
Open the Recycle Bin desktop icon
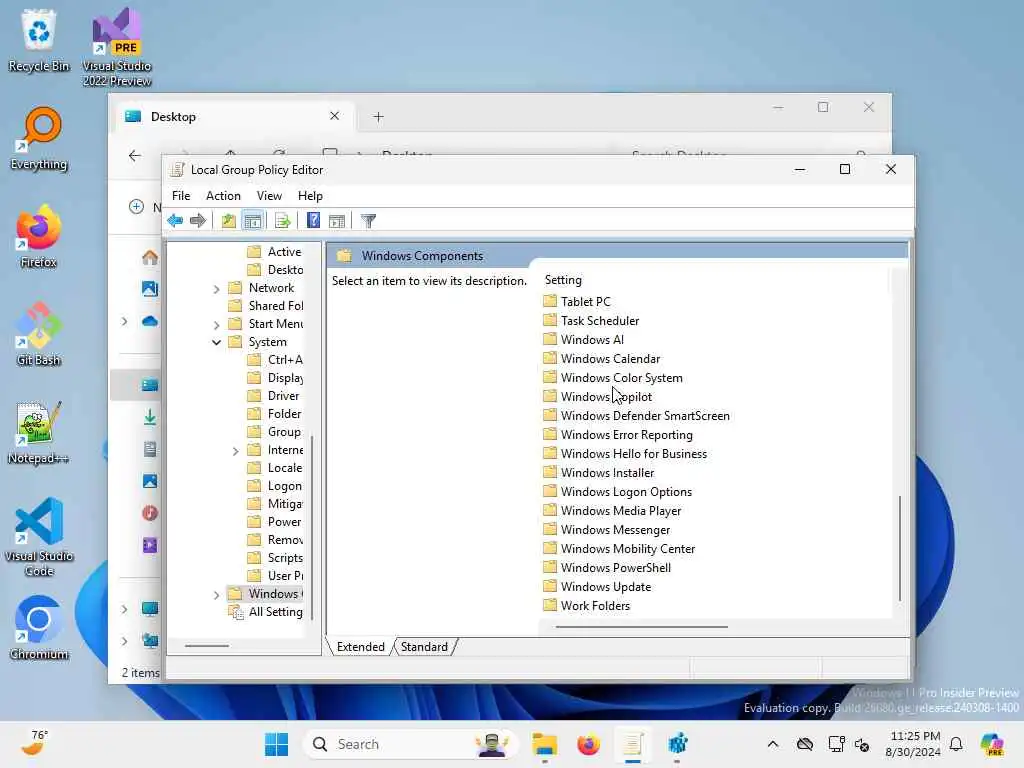39,40
